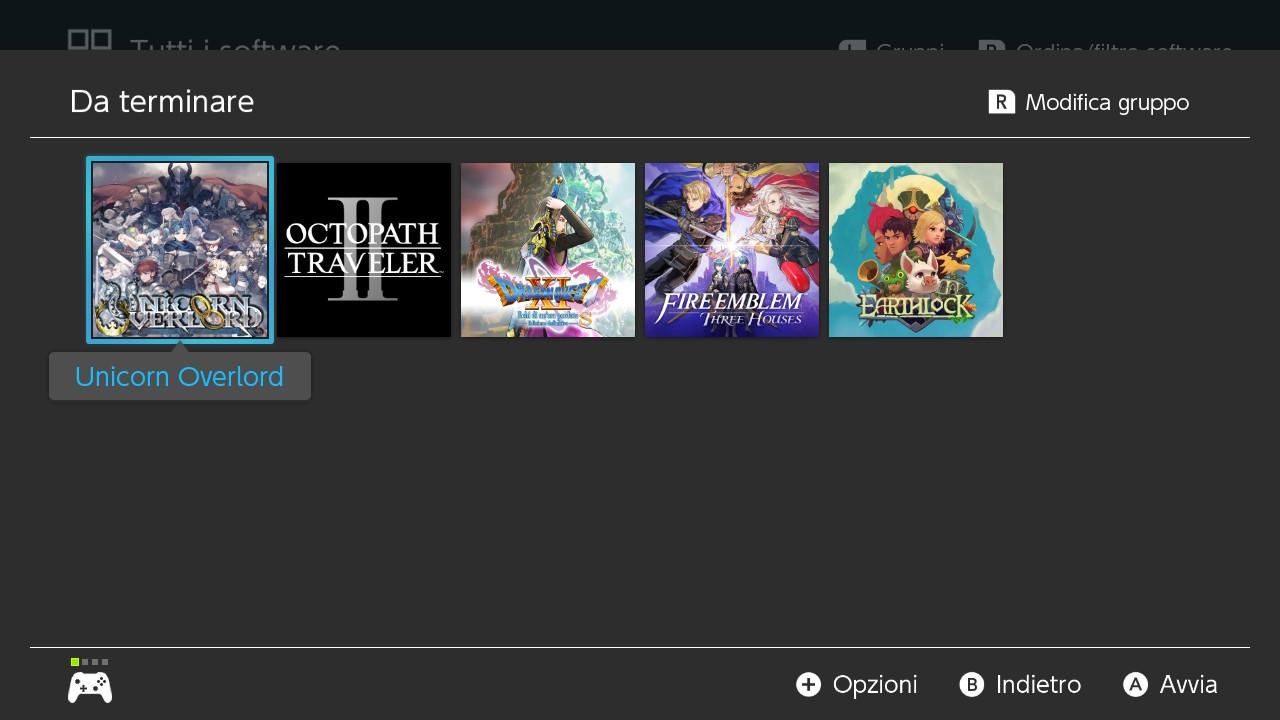
Task: Go back using the Indietro label
Action: [1038, 684]
